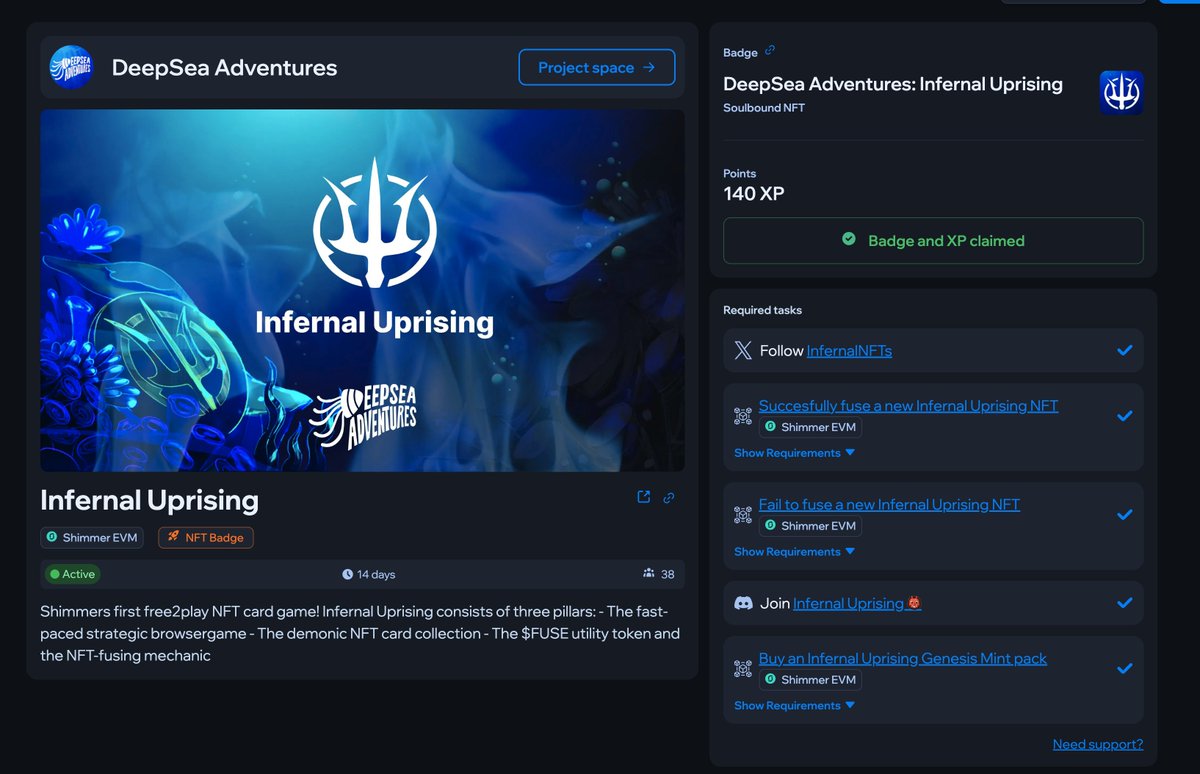Click the Infernal Uprising heading below banner
1200x774 pixels.
(149, 499)
